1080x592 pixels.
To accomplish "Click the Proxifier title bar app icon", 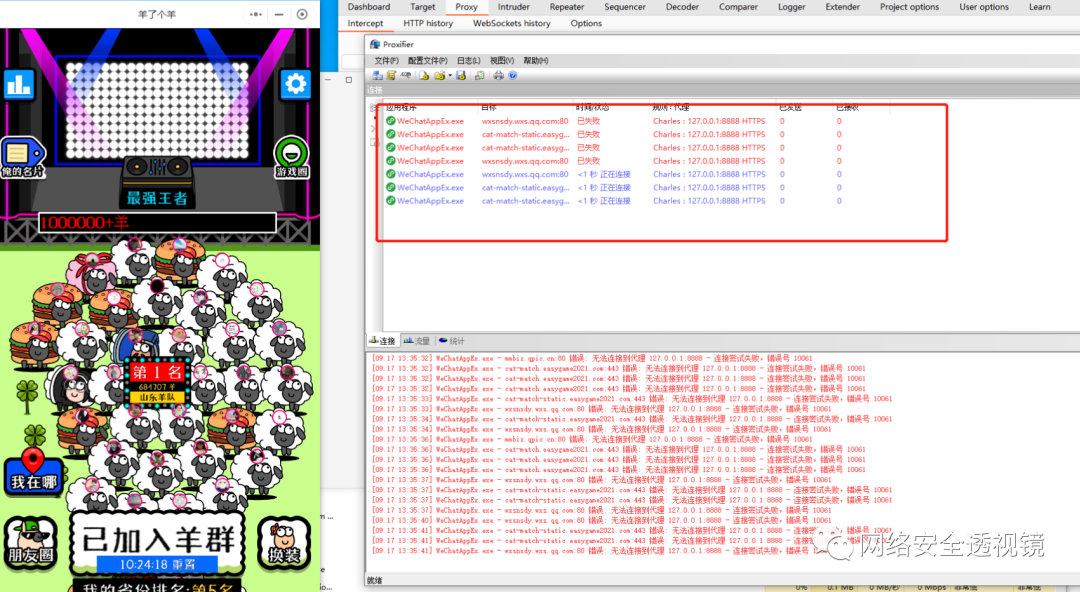I will pos(375,44).
